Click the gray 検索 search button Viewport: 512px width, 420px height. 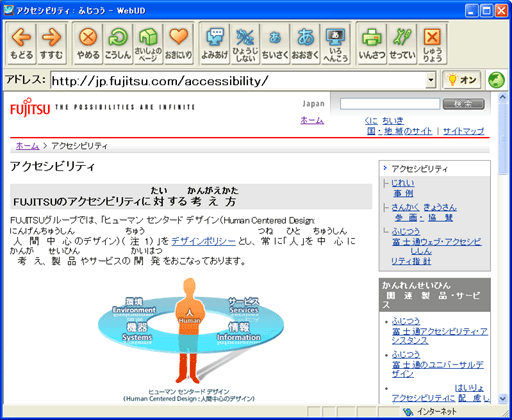463,104
